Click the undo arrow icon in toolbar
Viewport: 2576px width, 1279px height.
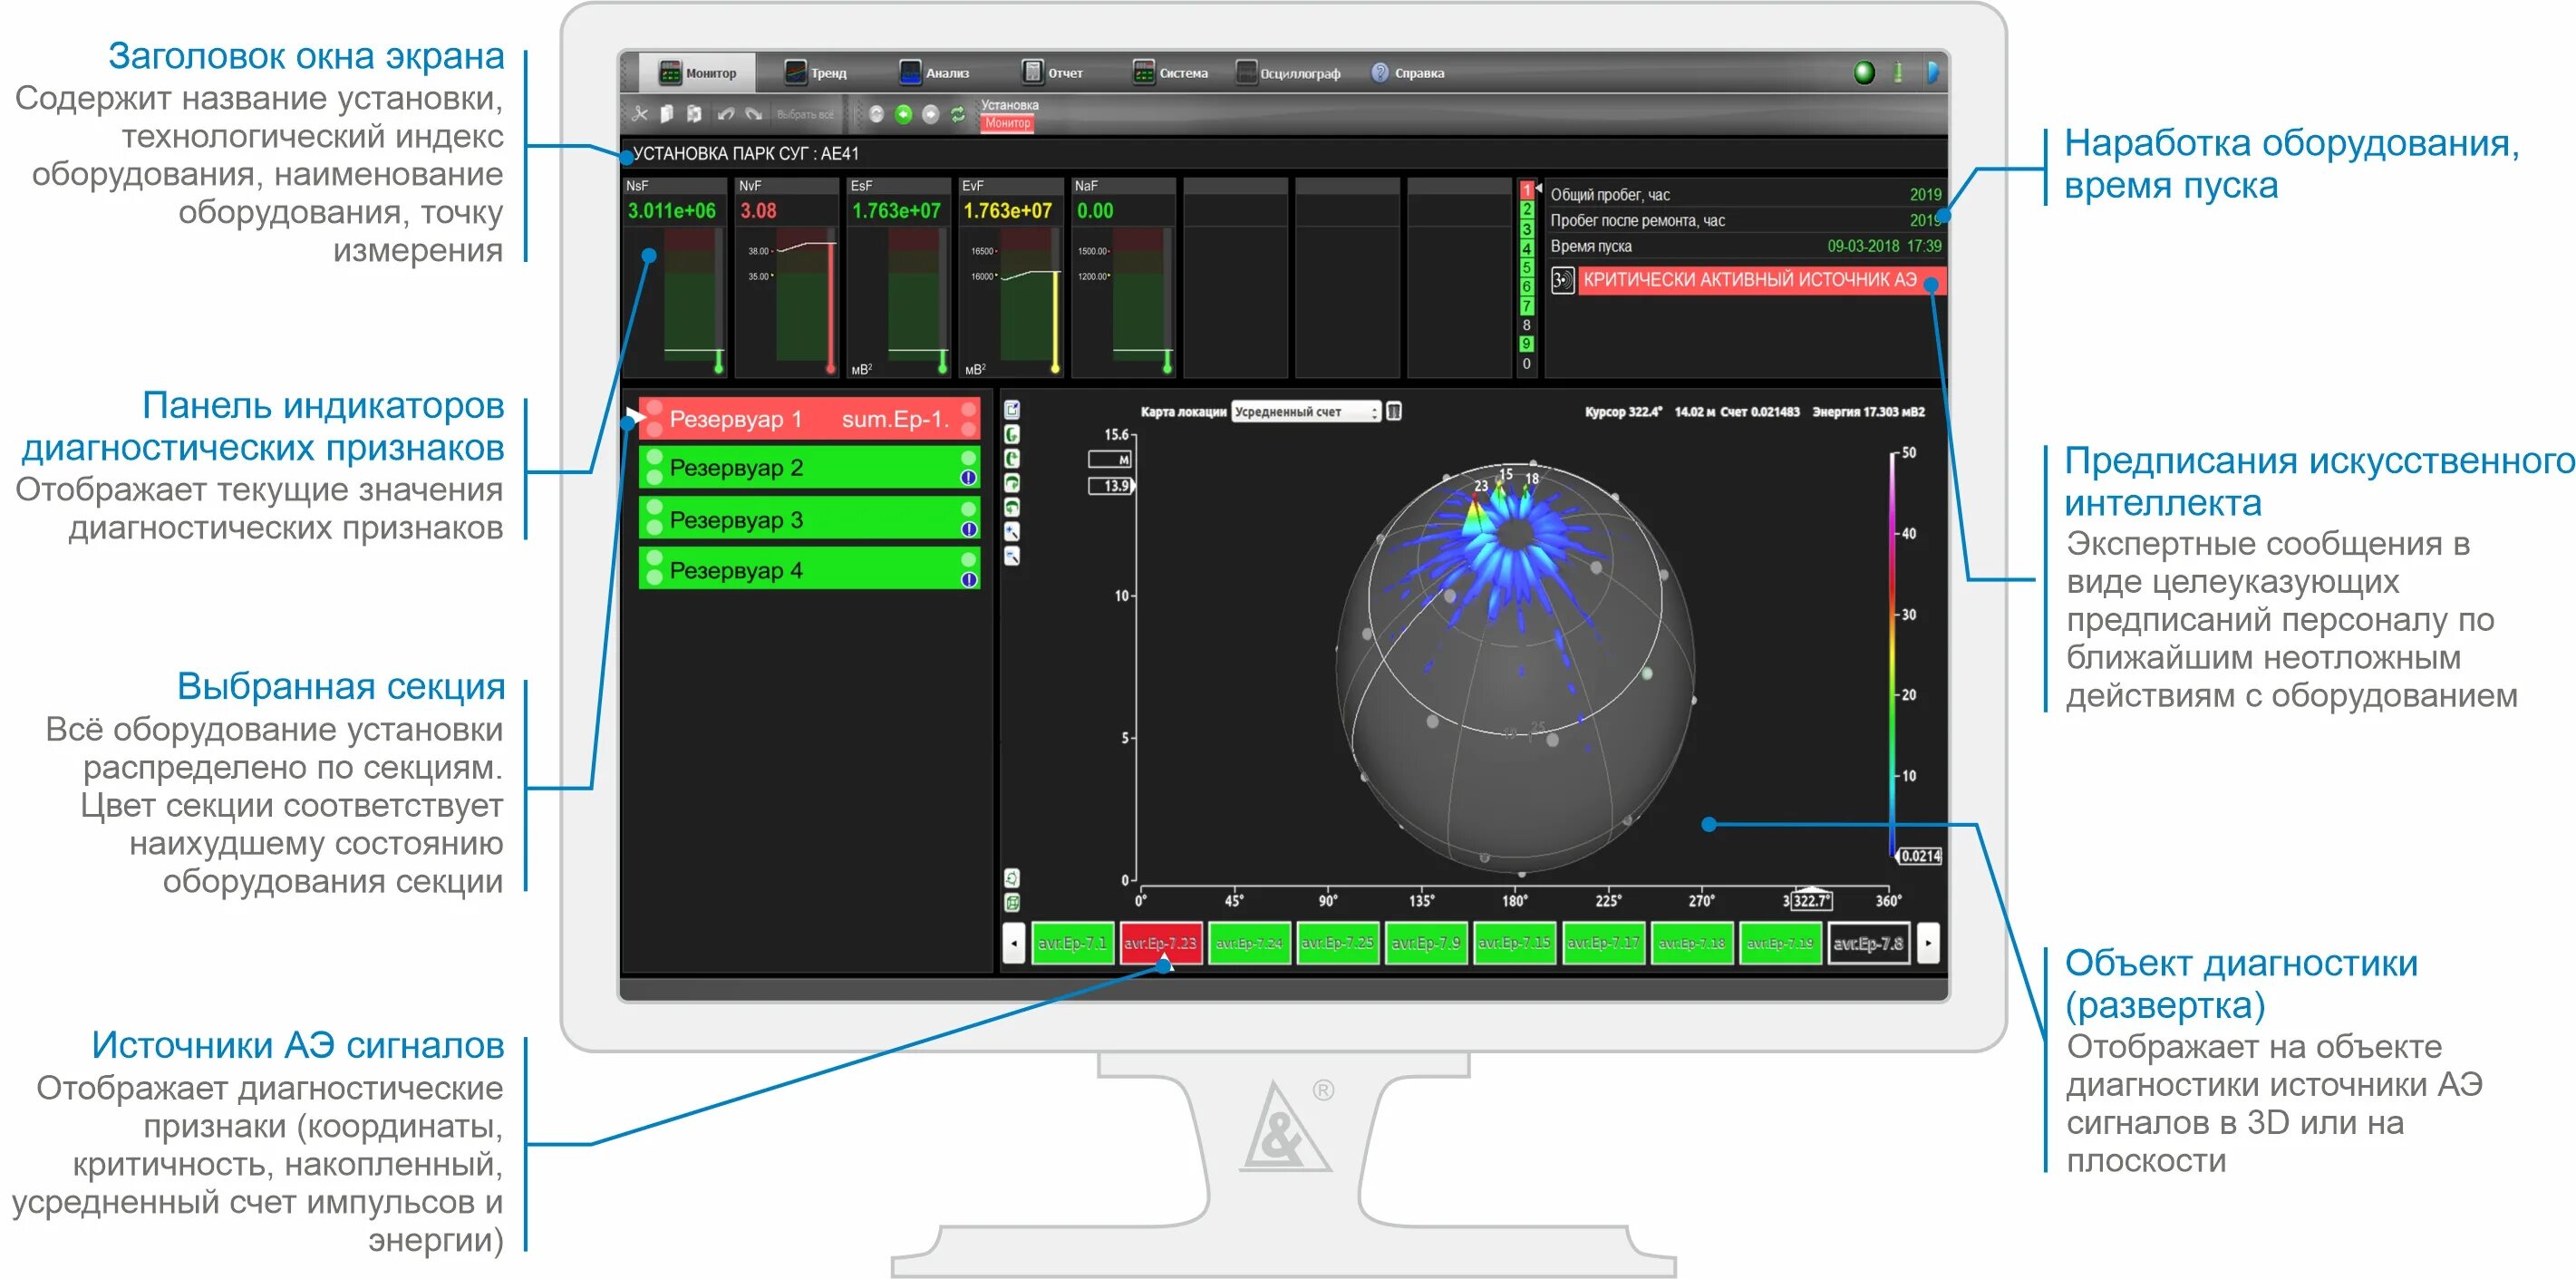coord(726,114)
